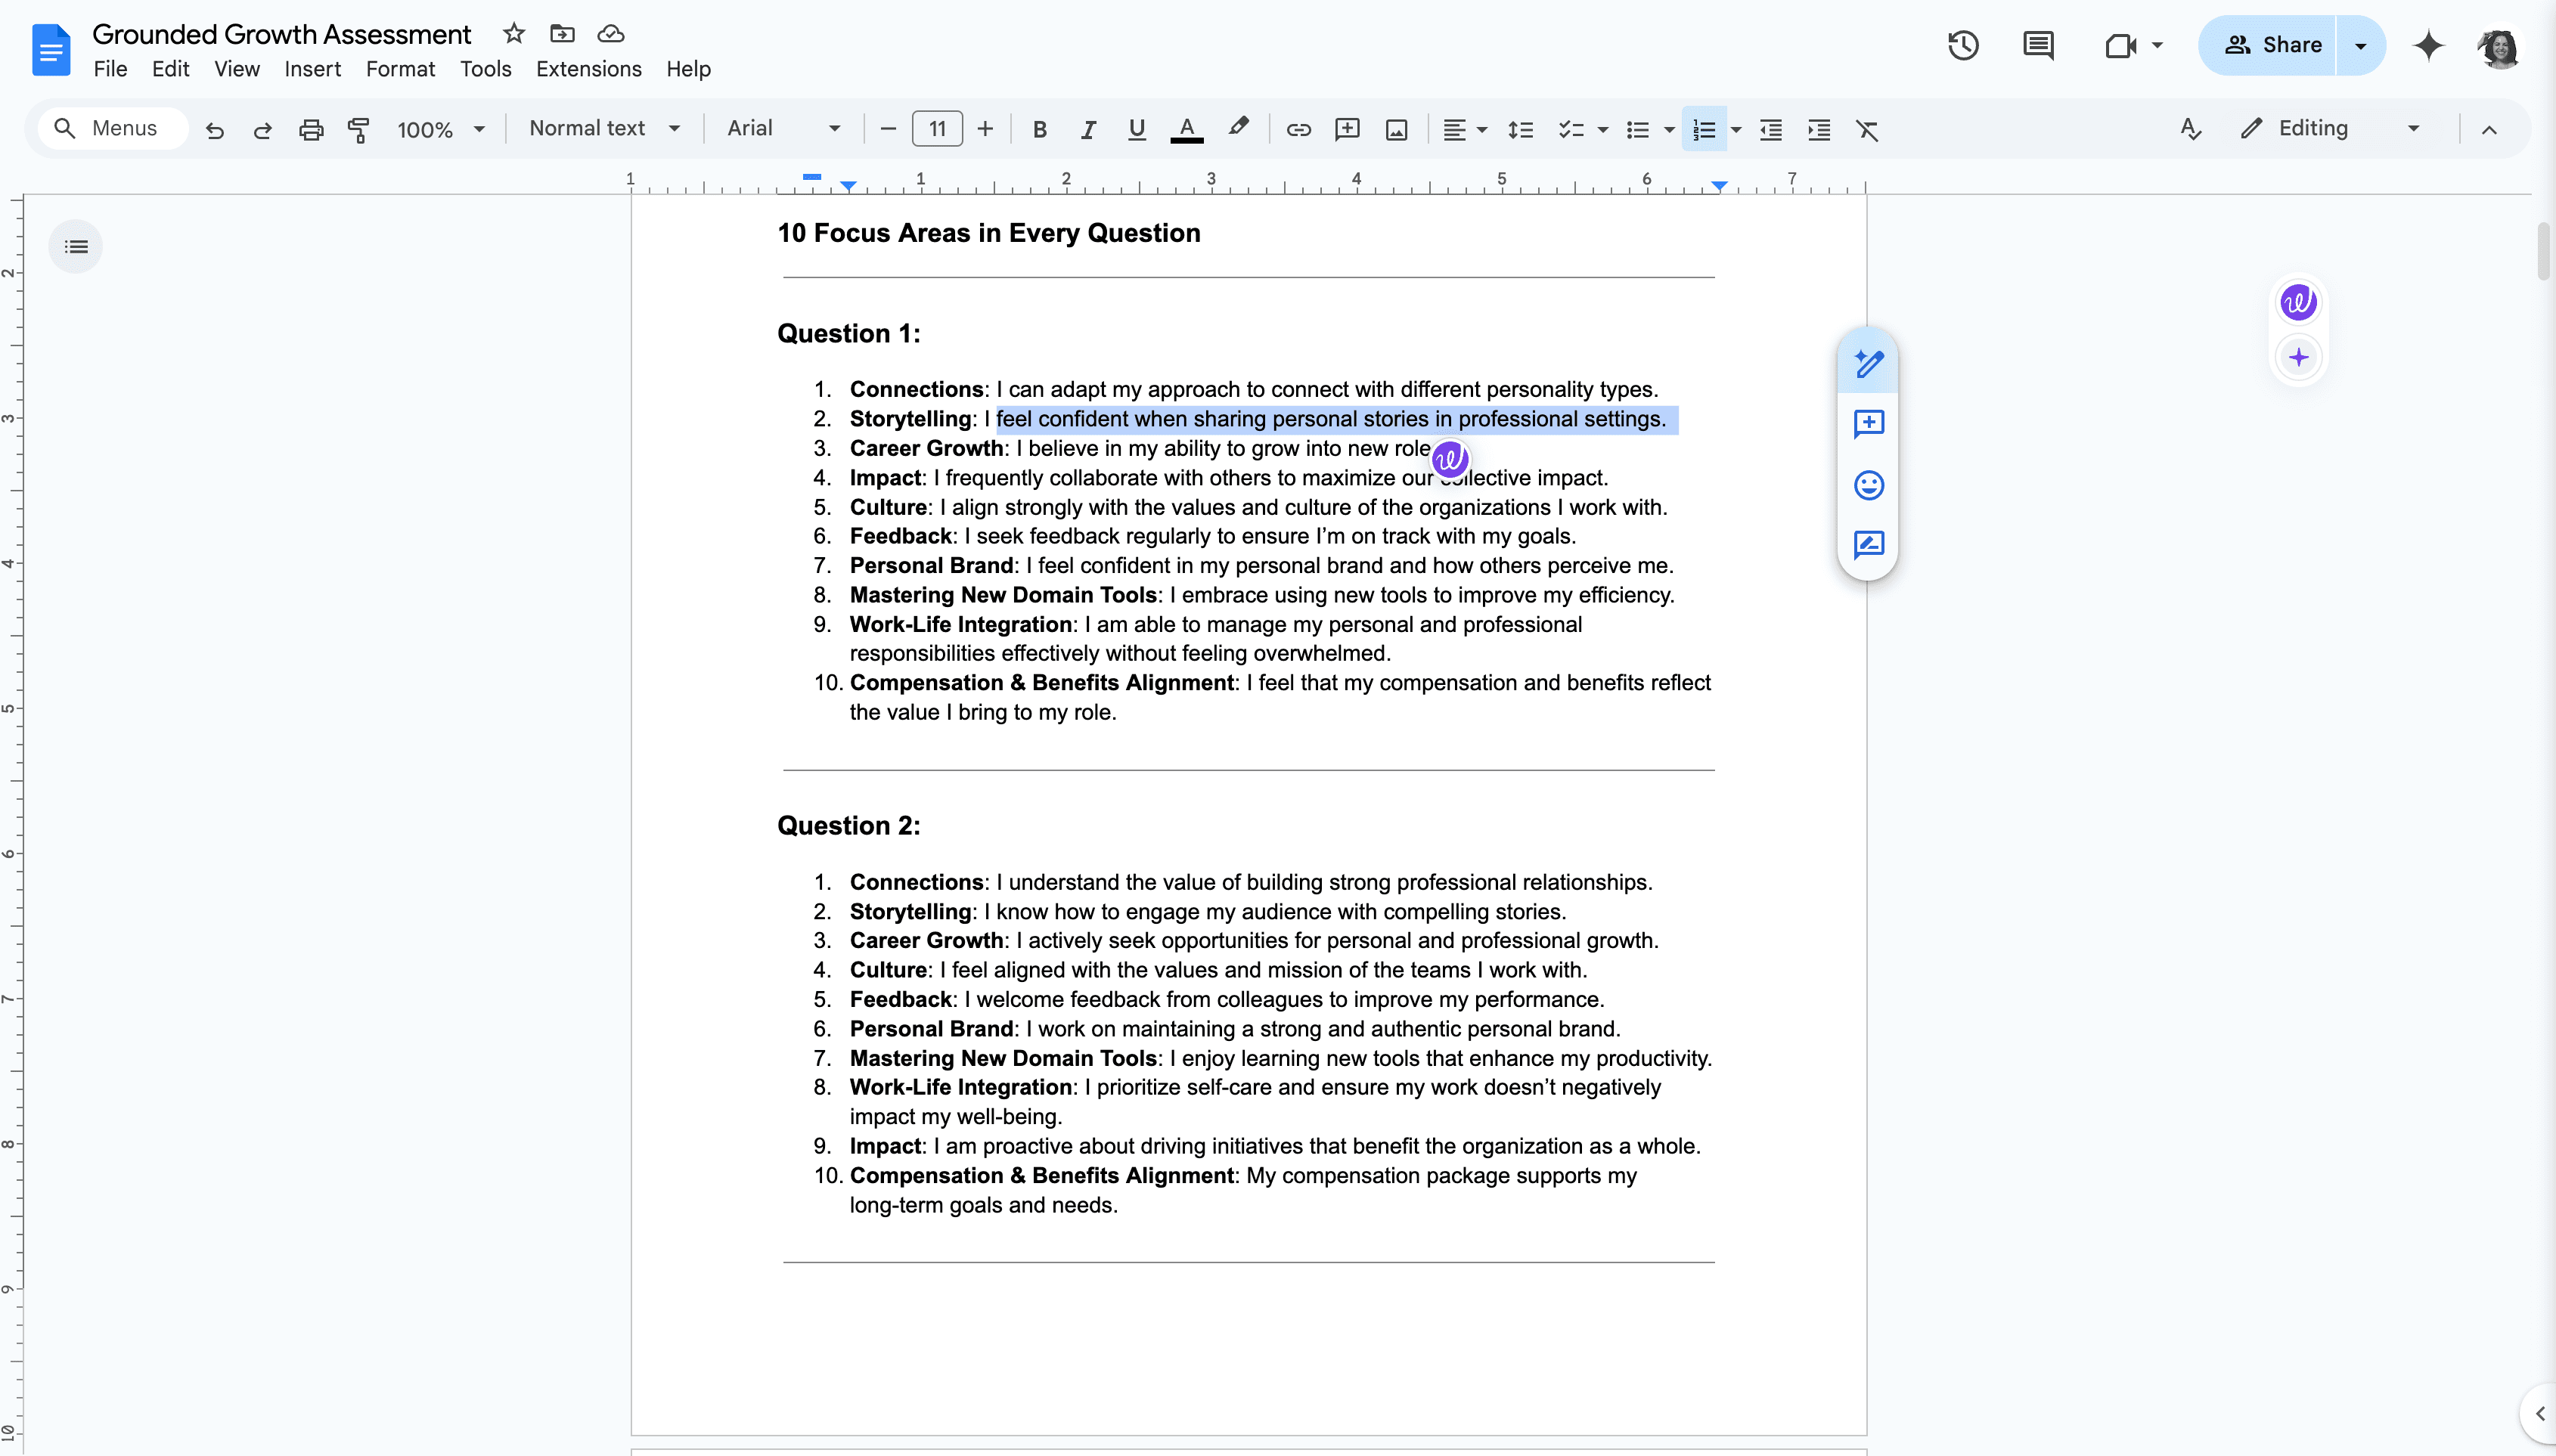The image size is (2556, 1456).
Task: Open the Extensions menu
Action: [x=589, y=69]
